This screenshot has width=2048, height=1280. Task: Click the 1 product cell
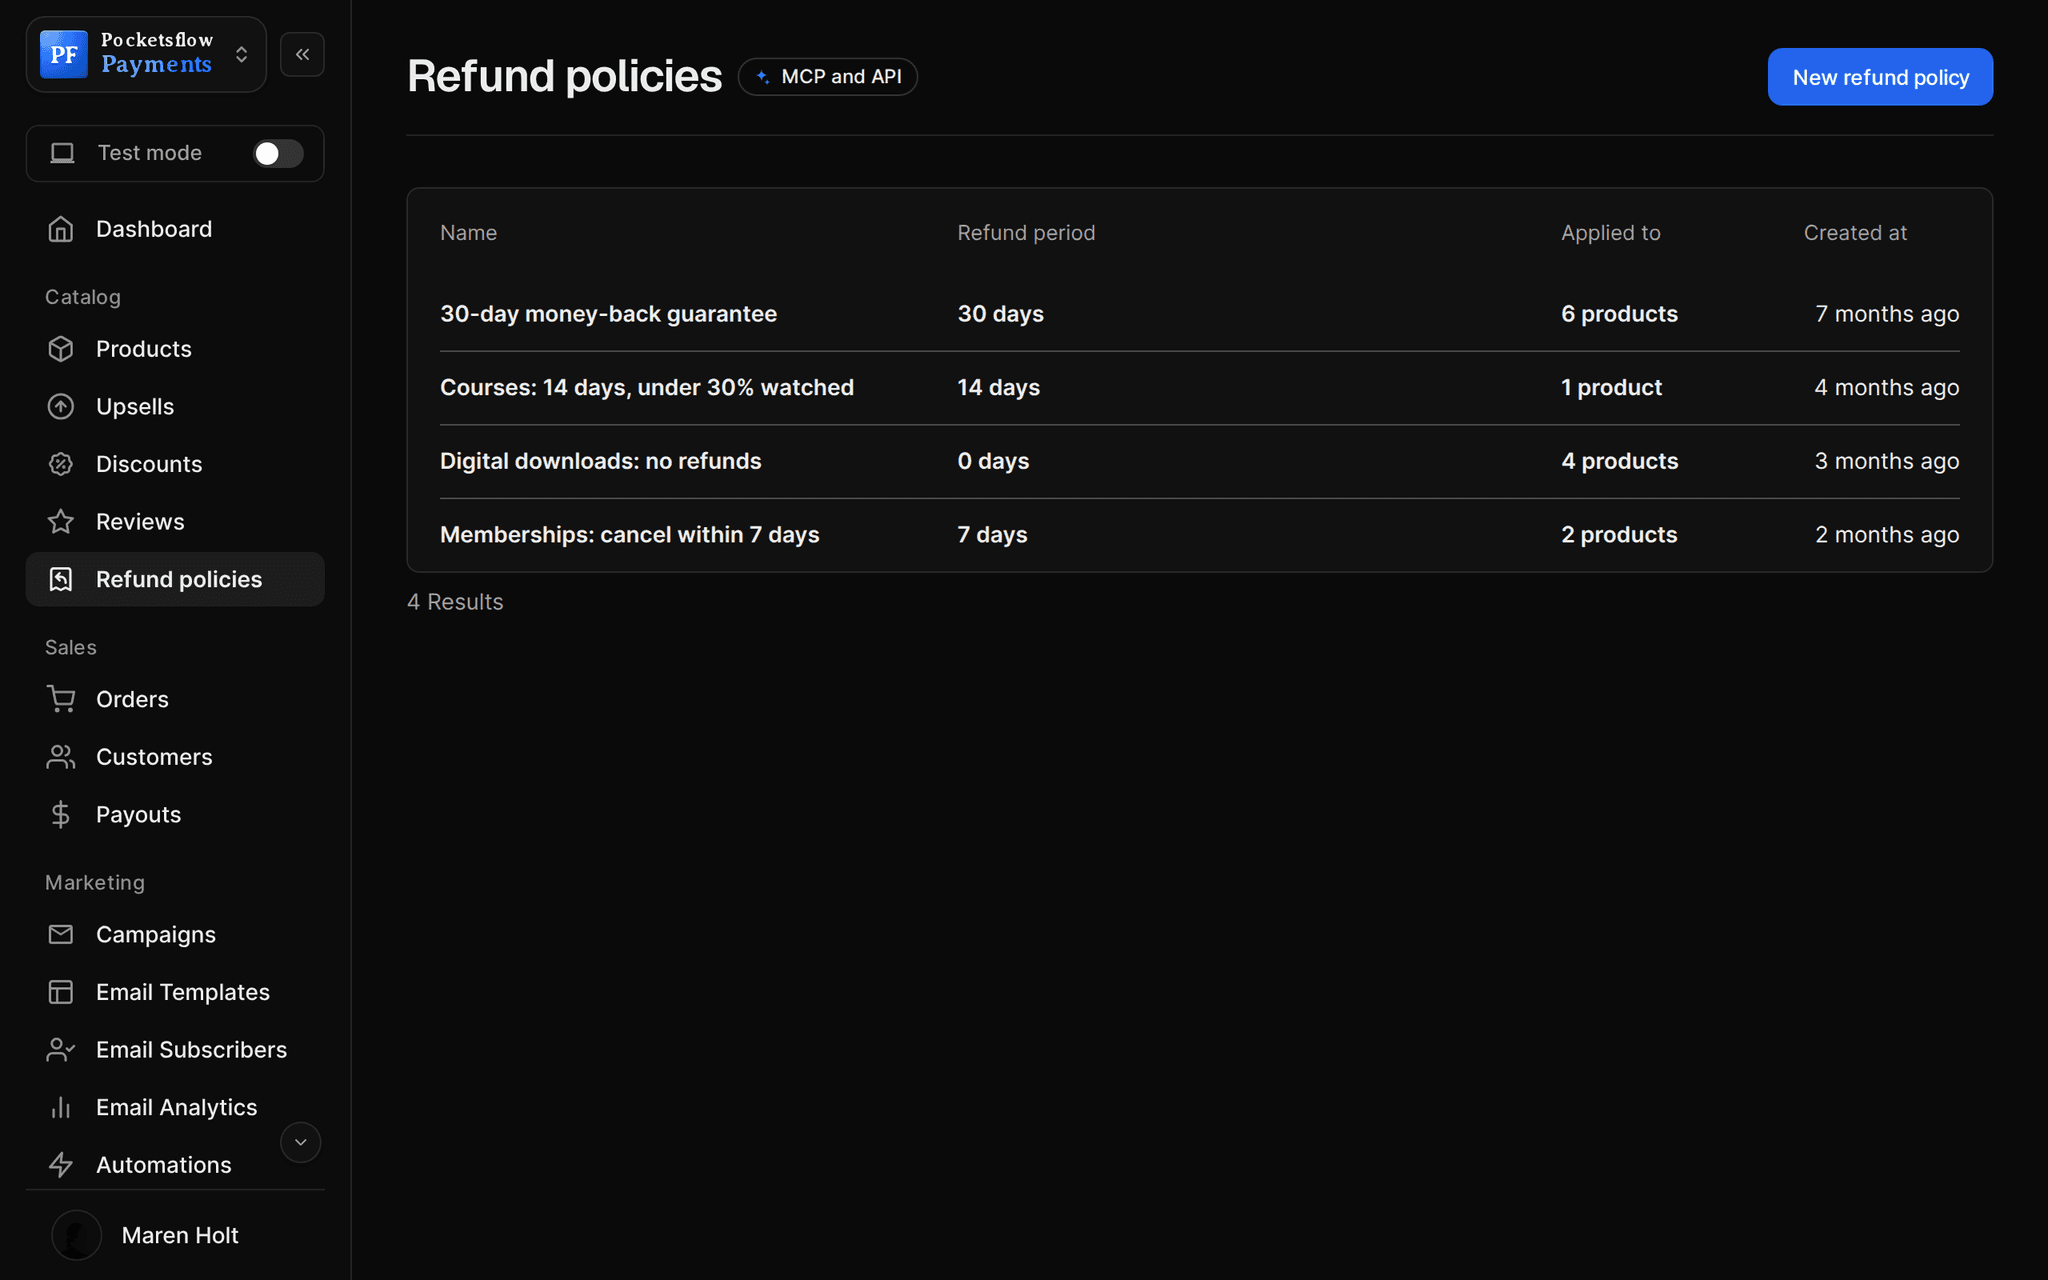[x=1611, y=387]
